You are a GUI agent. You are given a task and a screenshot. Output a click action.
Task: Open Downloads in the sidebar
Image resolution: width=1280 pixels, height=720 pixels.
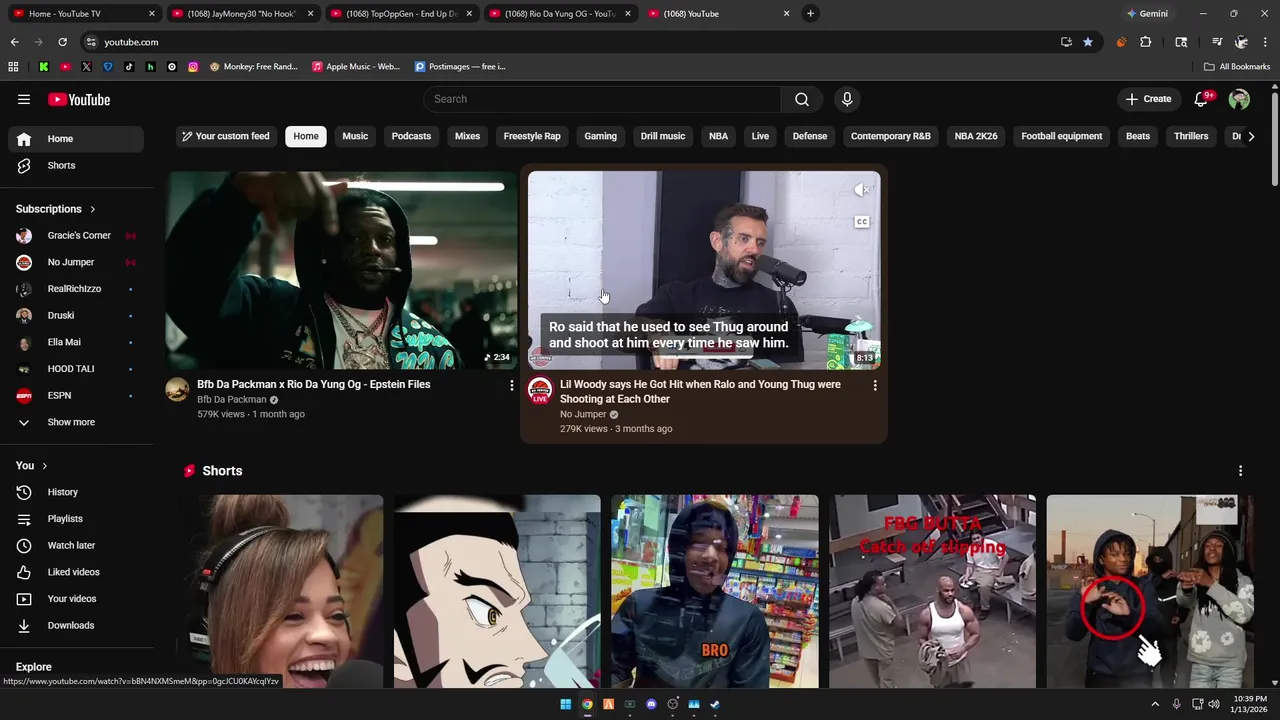point(76,625)
